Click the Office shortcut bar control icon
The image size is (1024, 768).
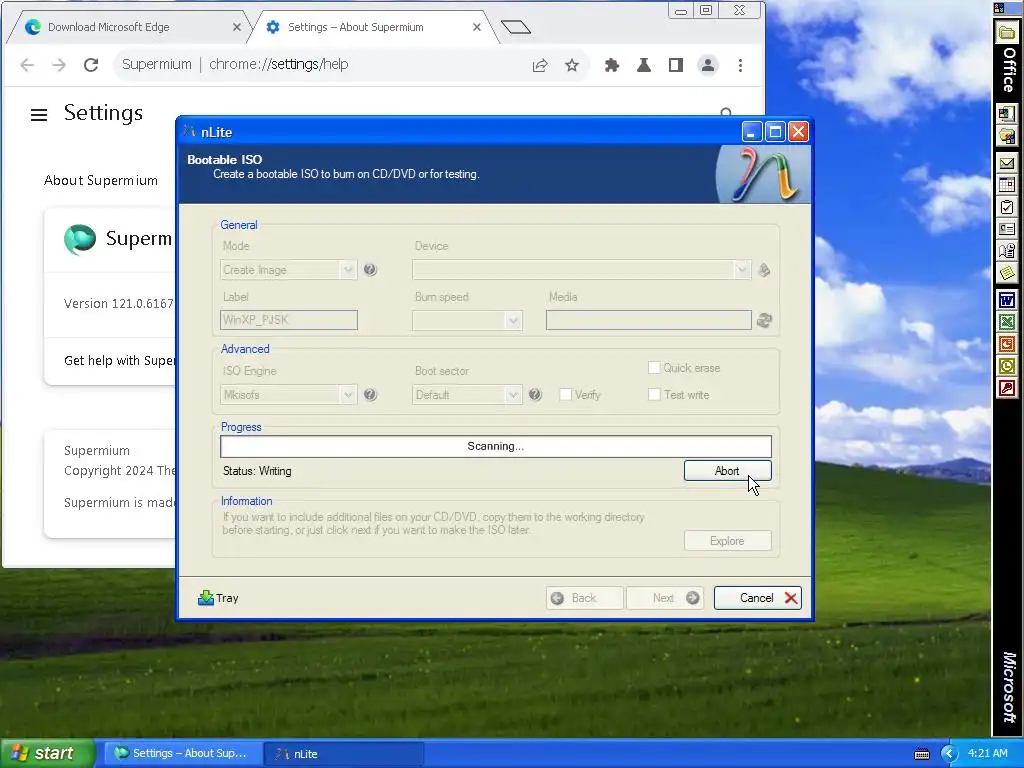pos(999,8)
